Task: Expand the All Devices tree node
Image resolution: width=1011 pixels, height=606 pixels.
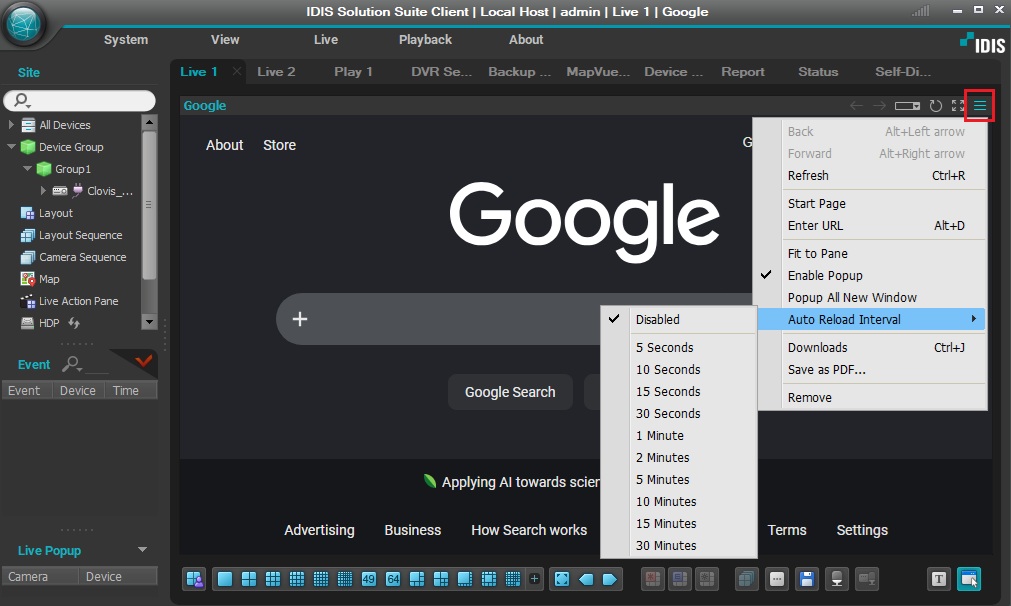Action: [11, 124]
